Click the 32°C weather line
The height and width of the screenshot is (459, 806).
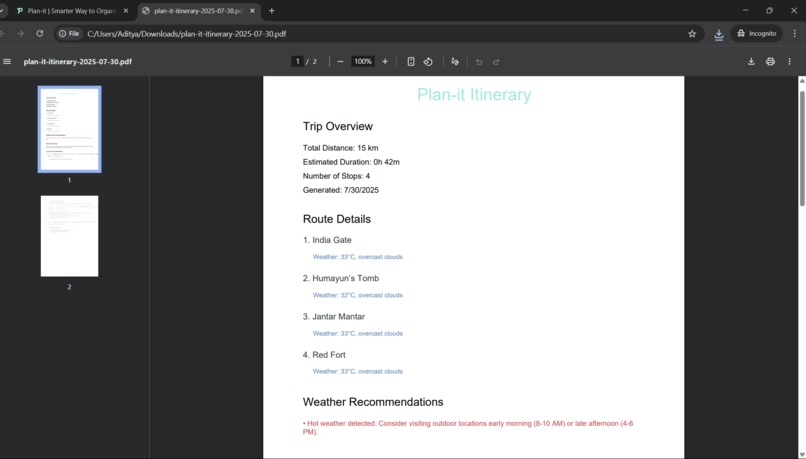(x=358, y=296)
